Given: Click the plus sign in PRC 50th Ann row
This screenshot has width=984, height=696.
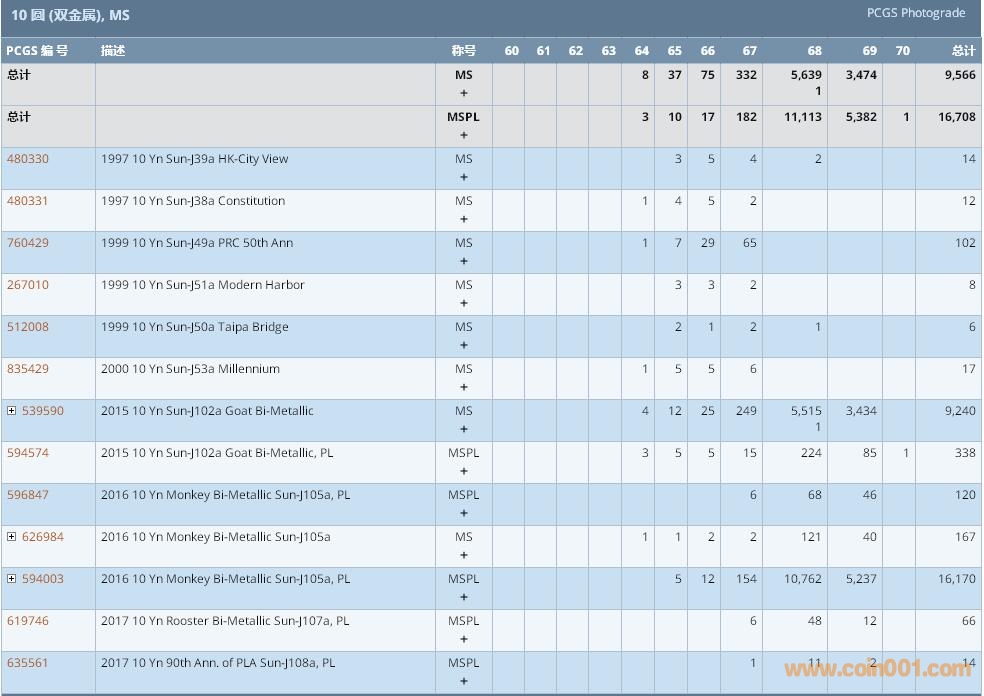Looking at the screenshot, I should [463, 261].
